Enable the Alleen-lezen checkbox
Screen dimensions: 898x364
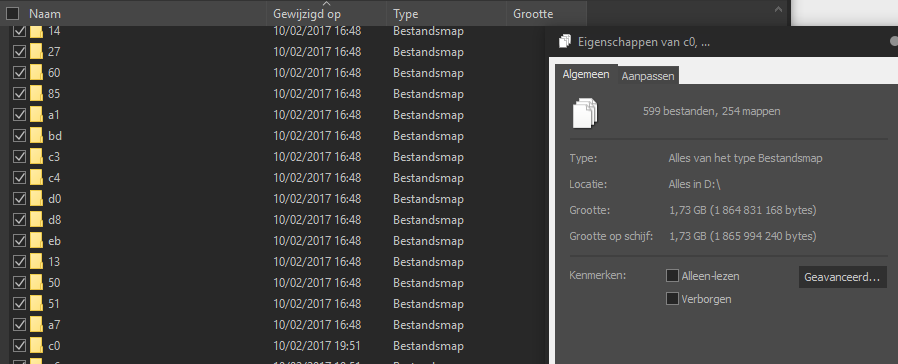coord(672,276)
